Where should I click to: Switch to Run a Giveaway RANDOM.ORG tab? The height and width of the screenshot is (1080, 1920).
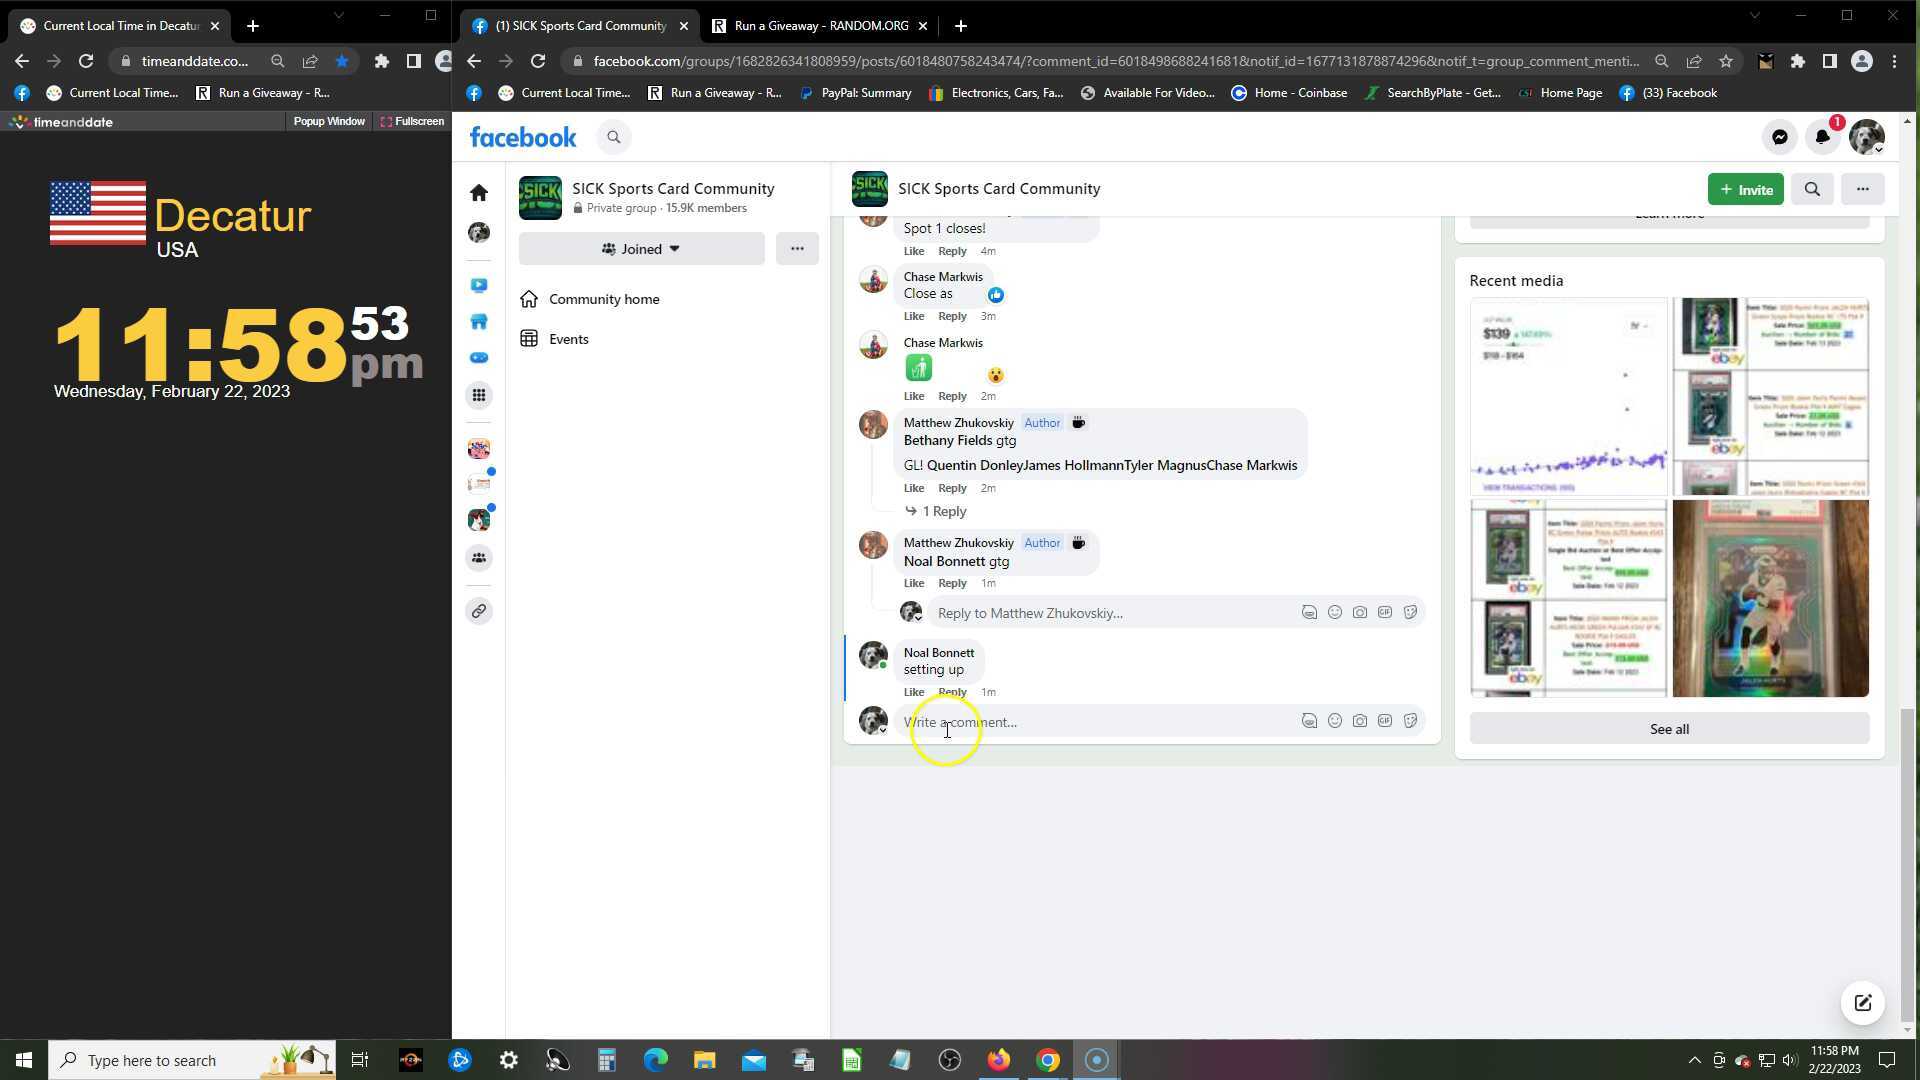[x=820, y=26]
